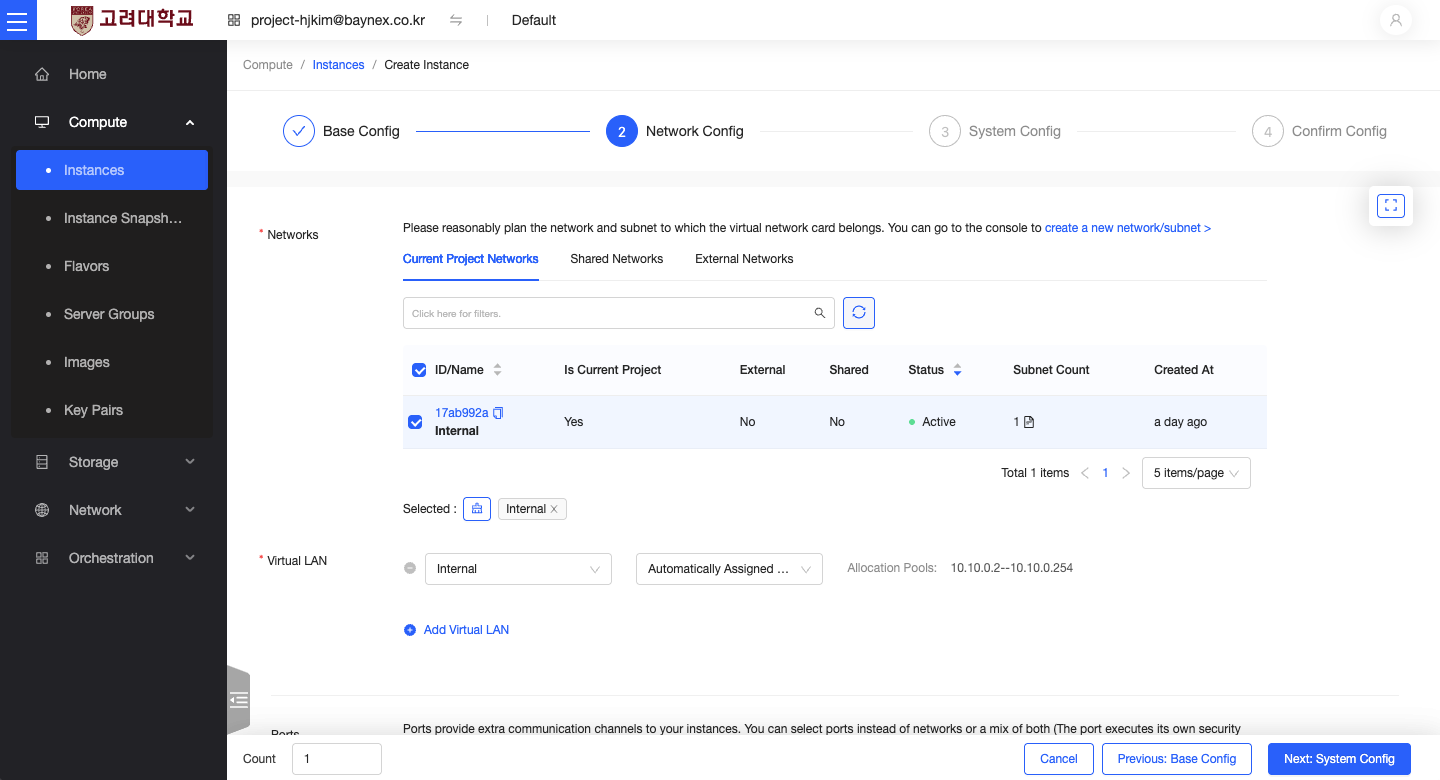Open Instances in the sidebar
Screen dimensions: 1440x780
coord(112,170)
